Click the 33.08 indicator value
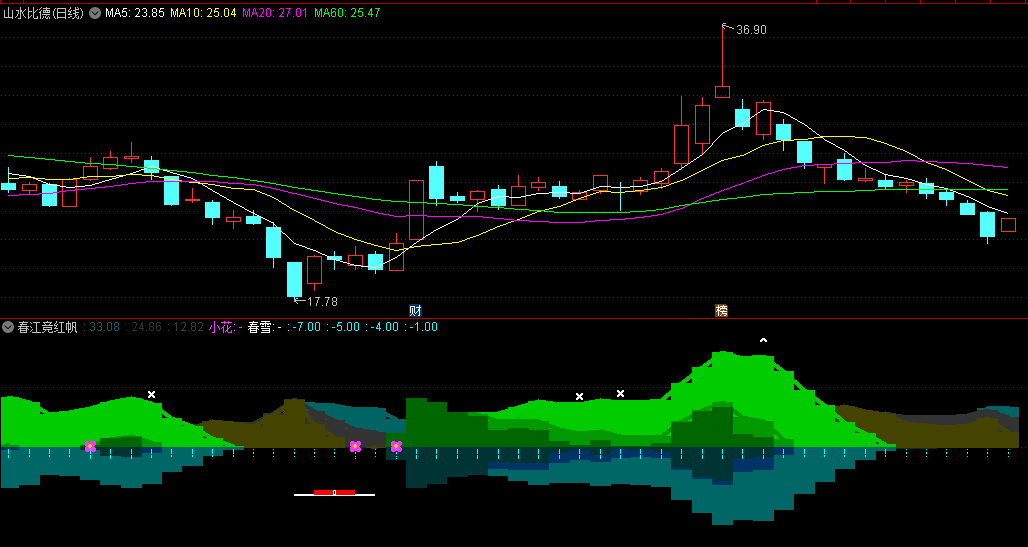Viewport: 1028px width, 547px height. tap(104, 327)
